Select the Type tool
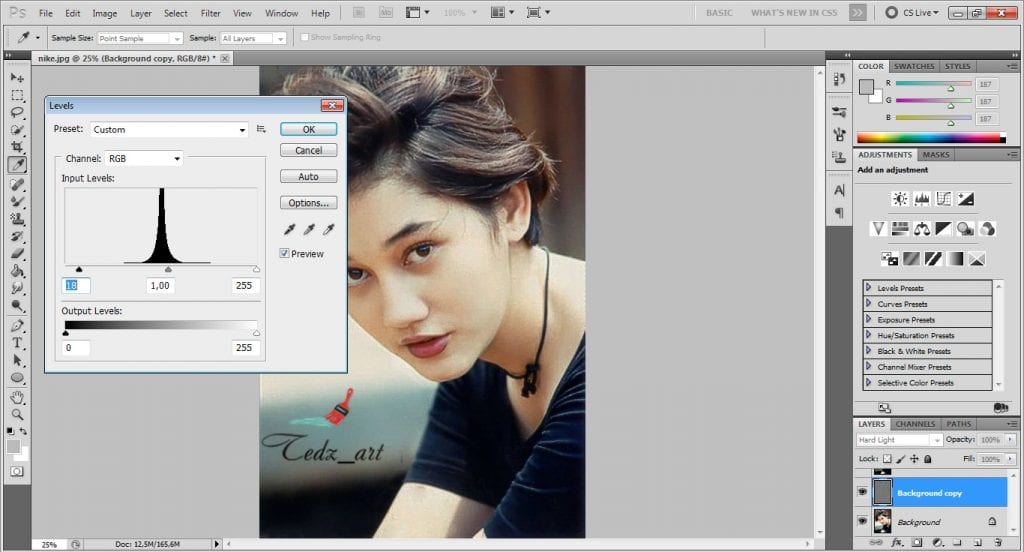 [17, 343]
